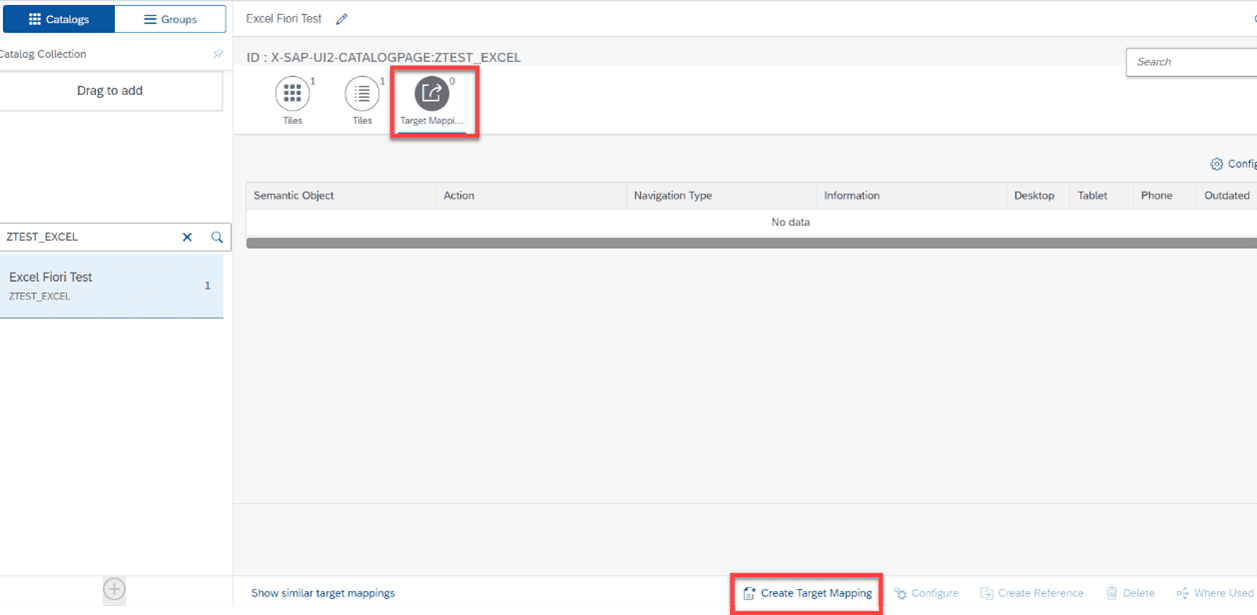
Task: Click the Create Target Mapping button
Action: 806,592
